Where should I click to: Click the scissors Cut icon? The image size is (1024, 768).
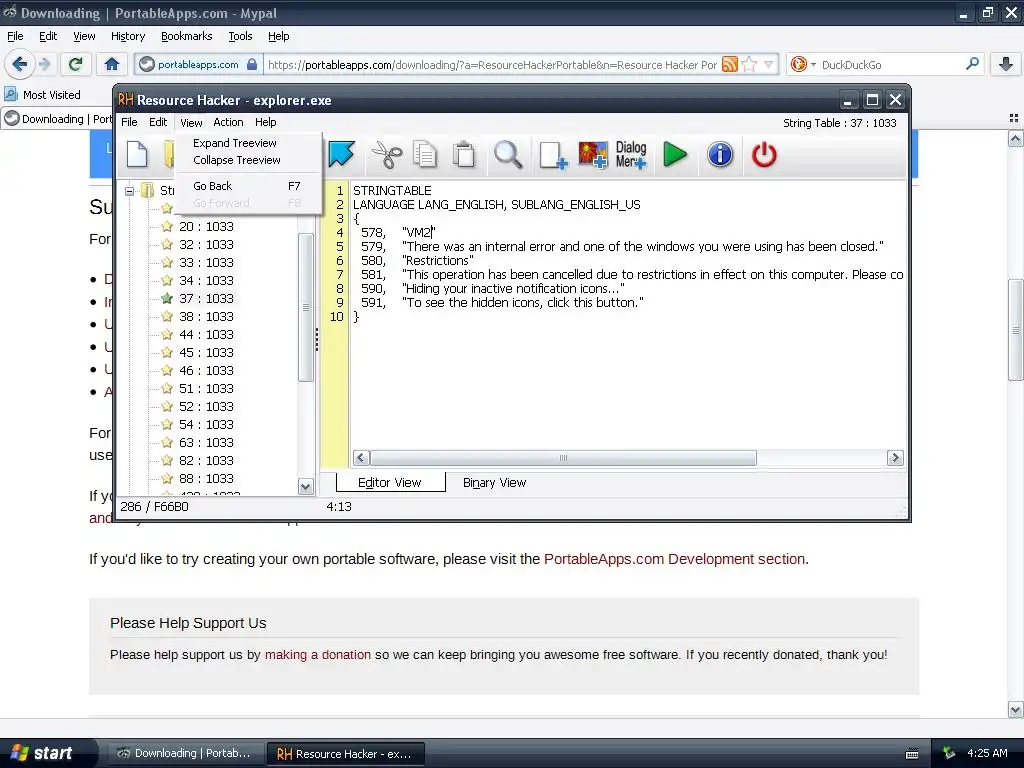click(x=387, y=155)
